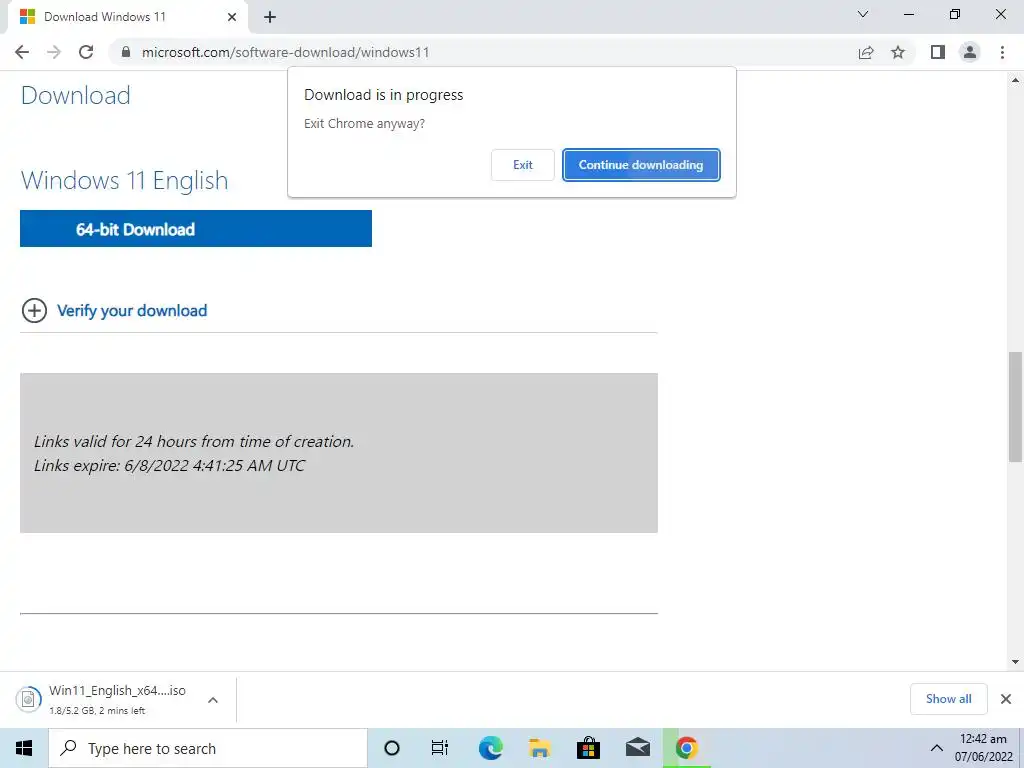Expand Verify your download section

(35, 311)
